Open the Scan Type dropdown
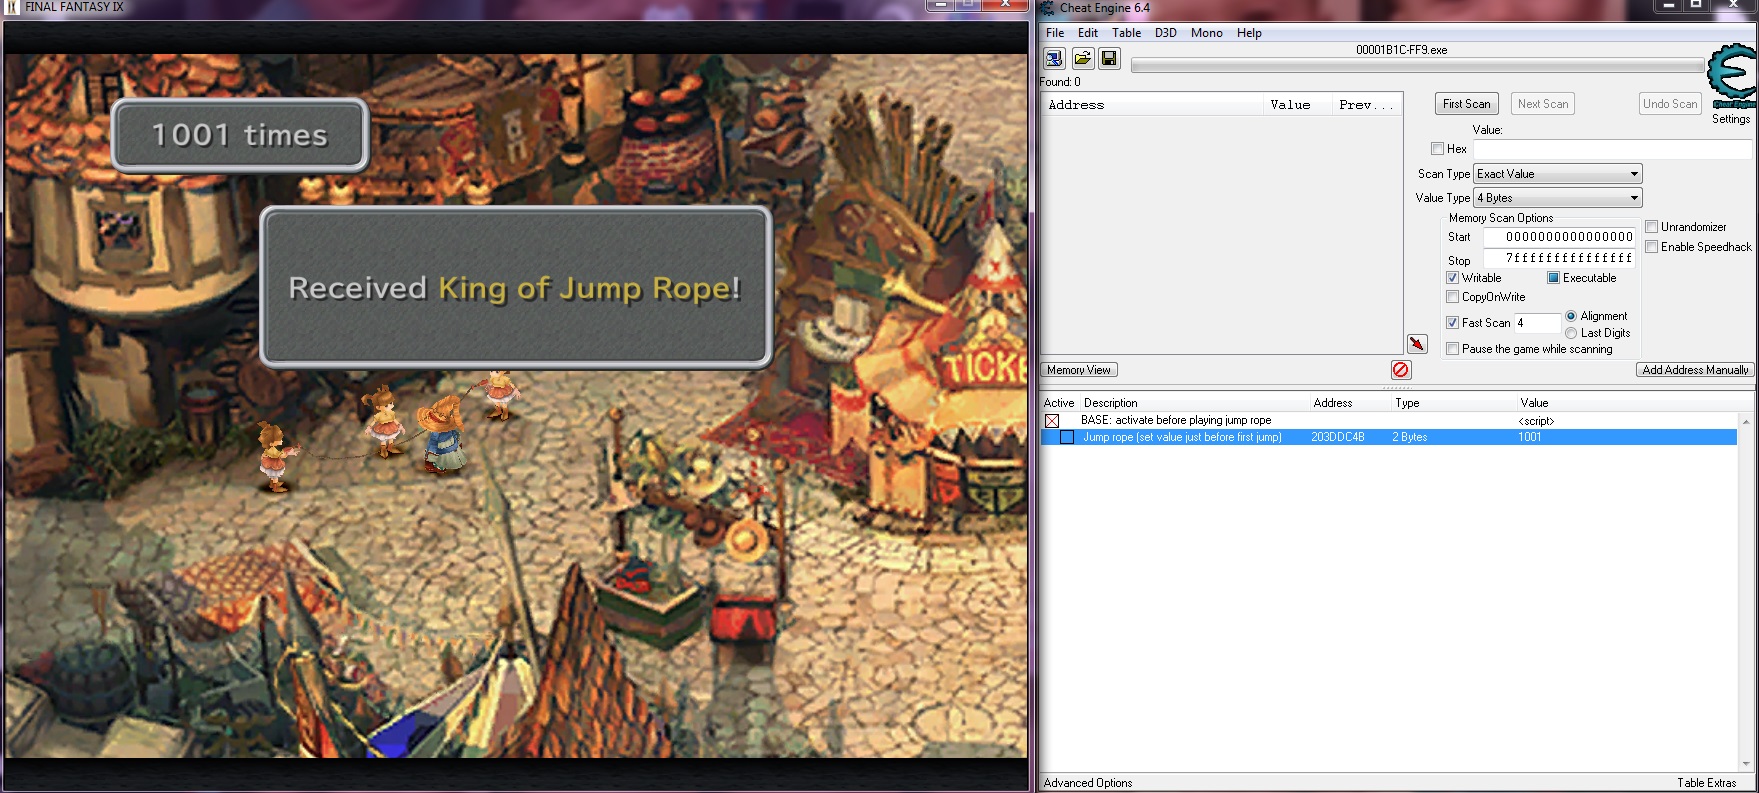Screen dimensions: 1759x793 (1558, 174)
